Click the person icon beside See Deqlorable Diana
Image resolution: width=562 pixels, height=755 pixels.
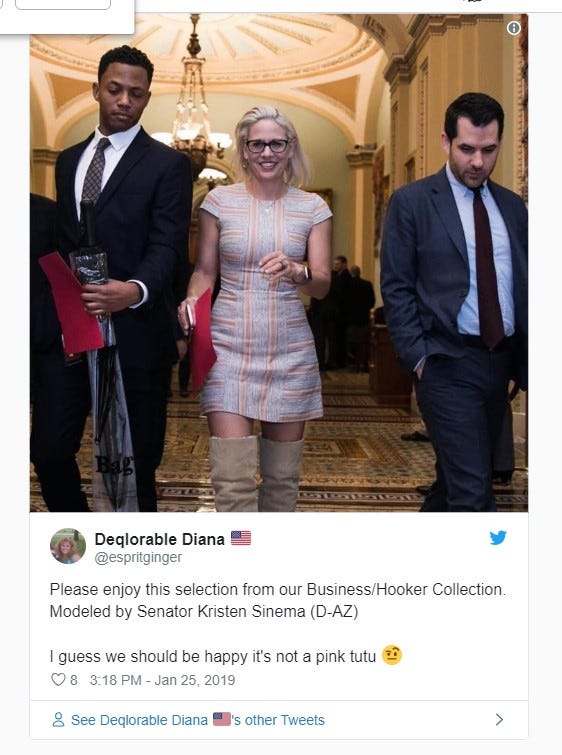point(58,720)
